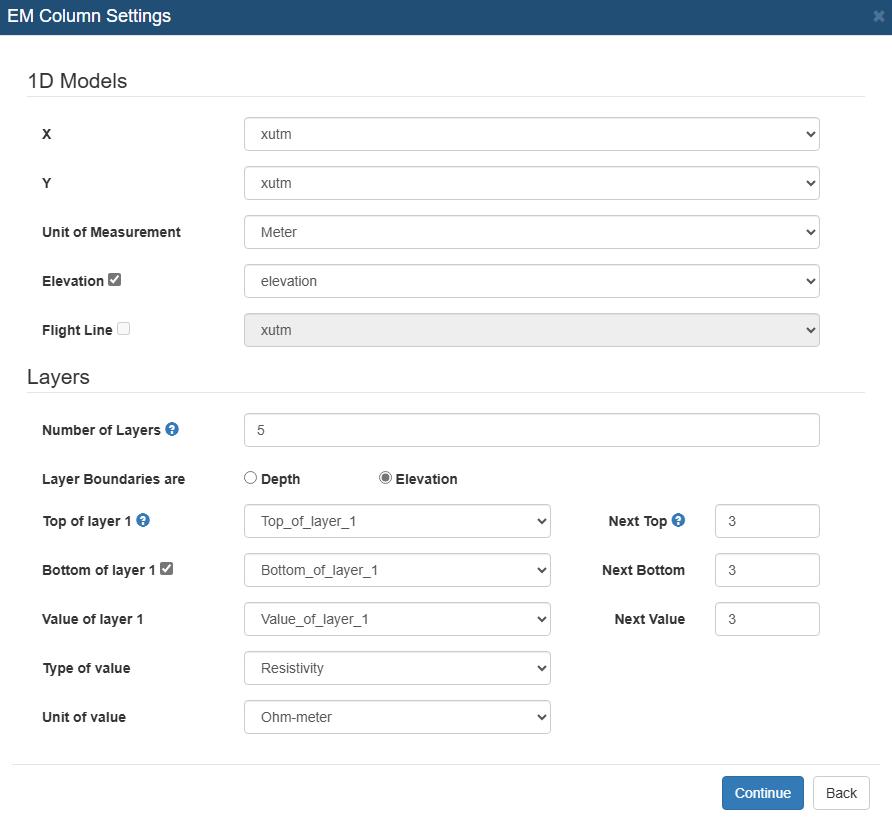Click the Next Bottom input field
Viewport: 892px width, 828px height.
767,570
